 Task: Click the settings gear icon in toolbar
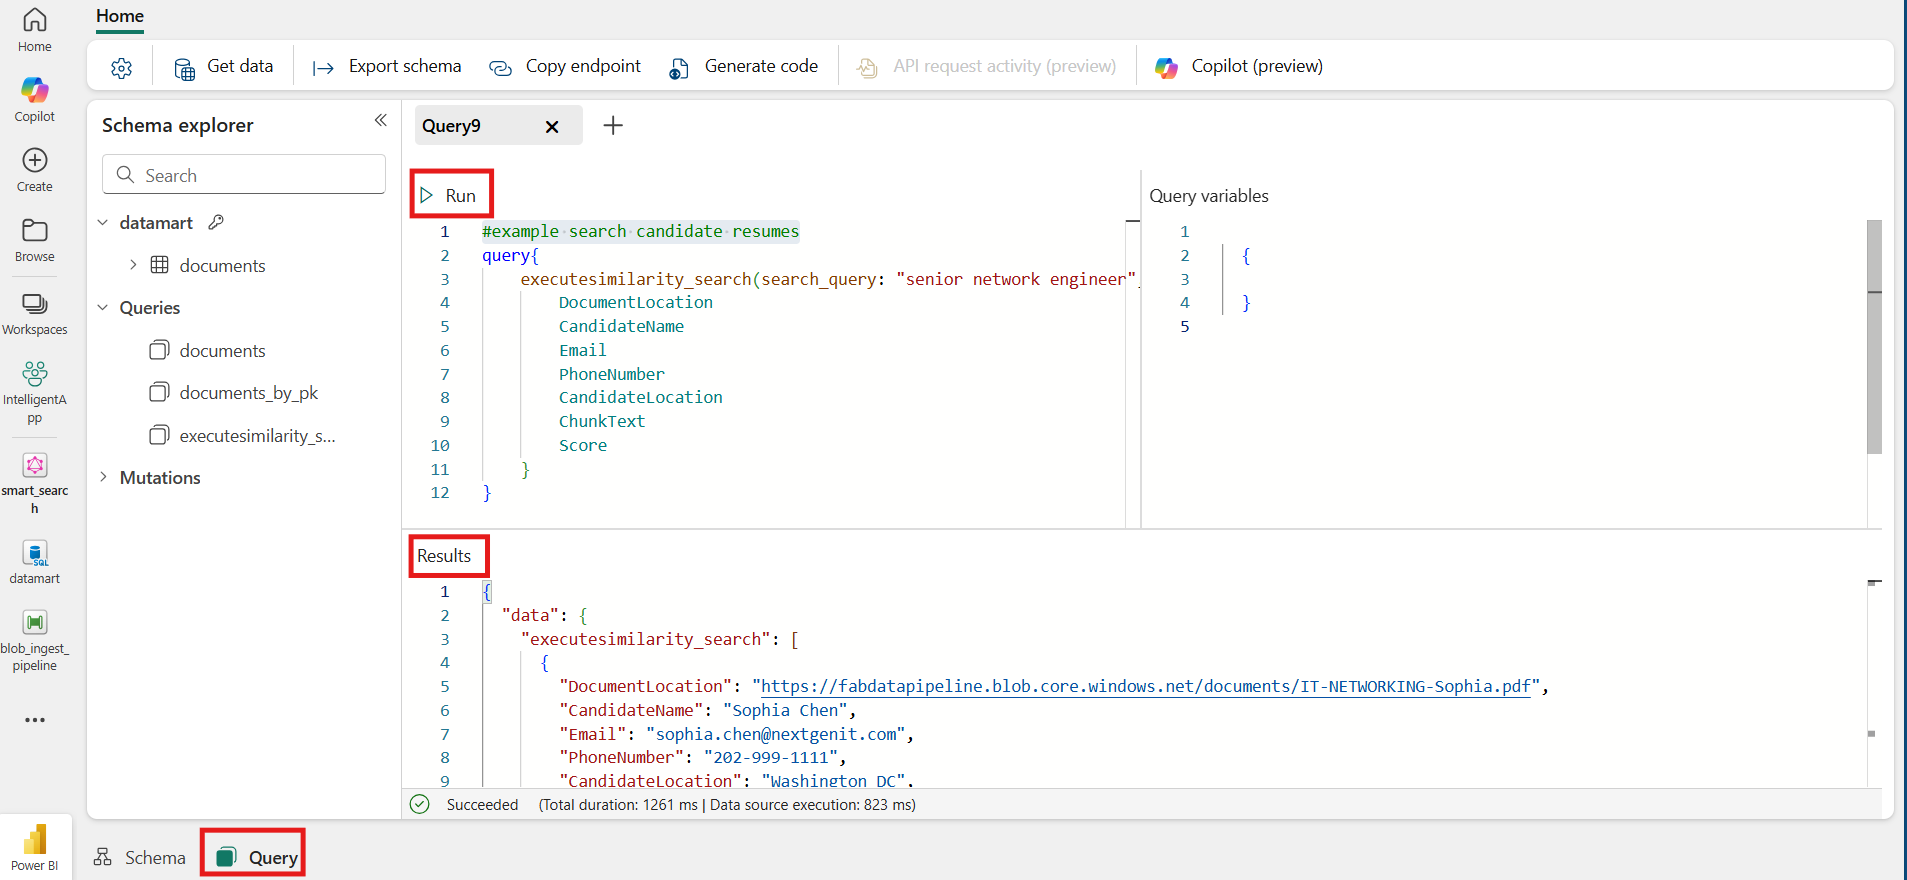pos(121,67)
